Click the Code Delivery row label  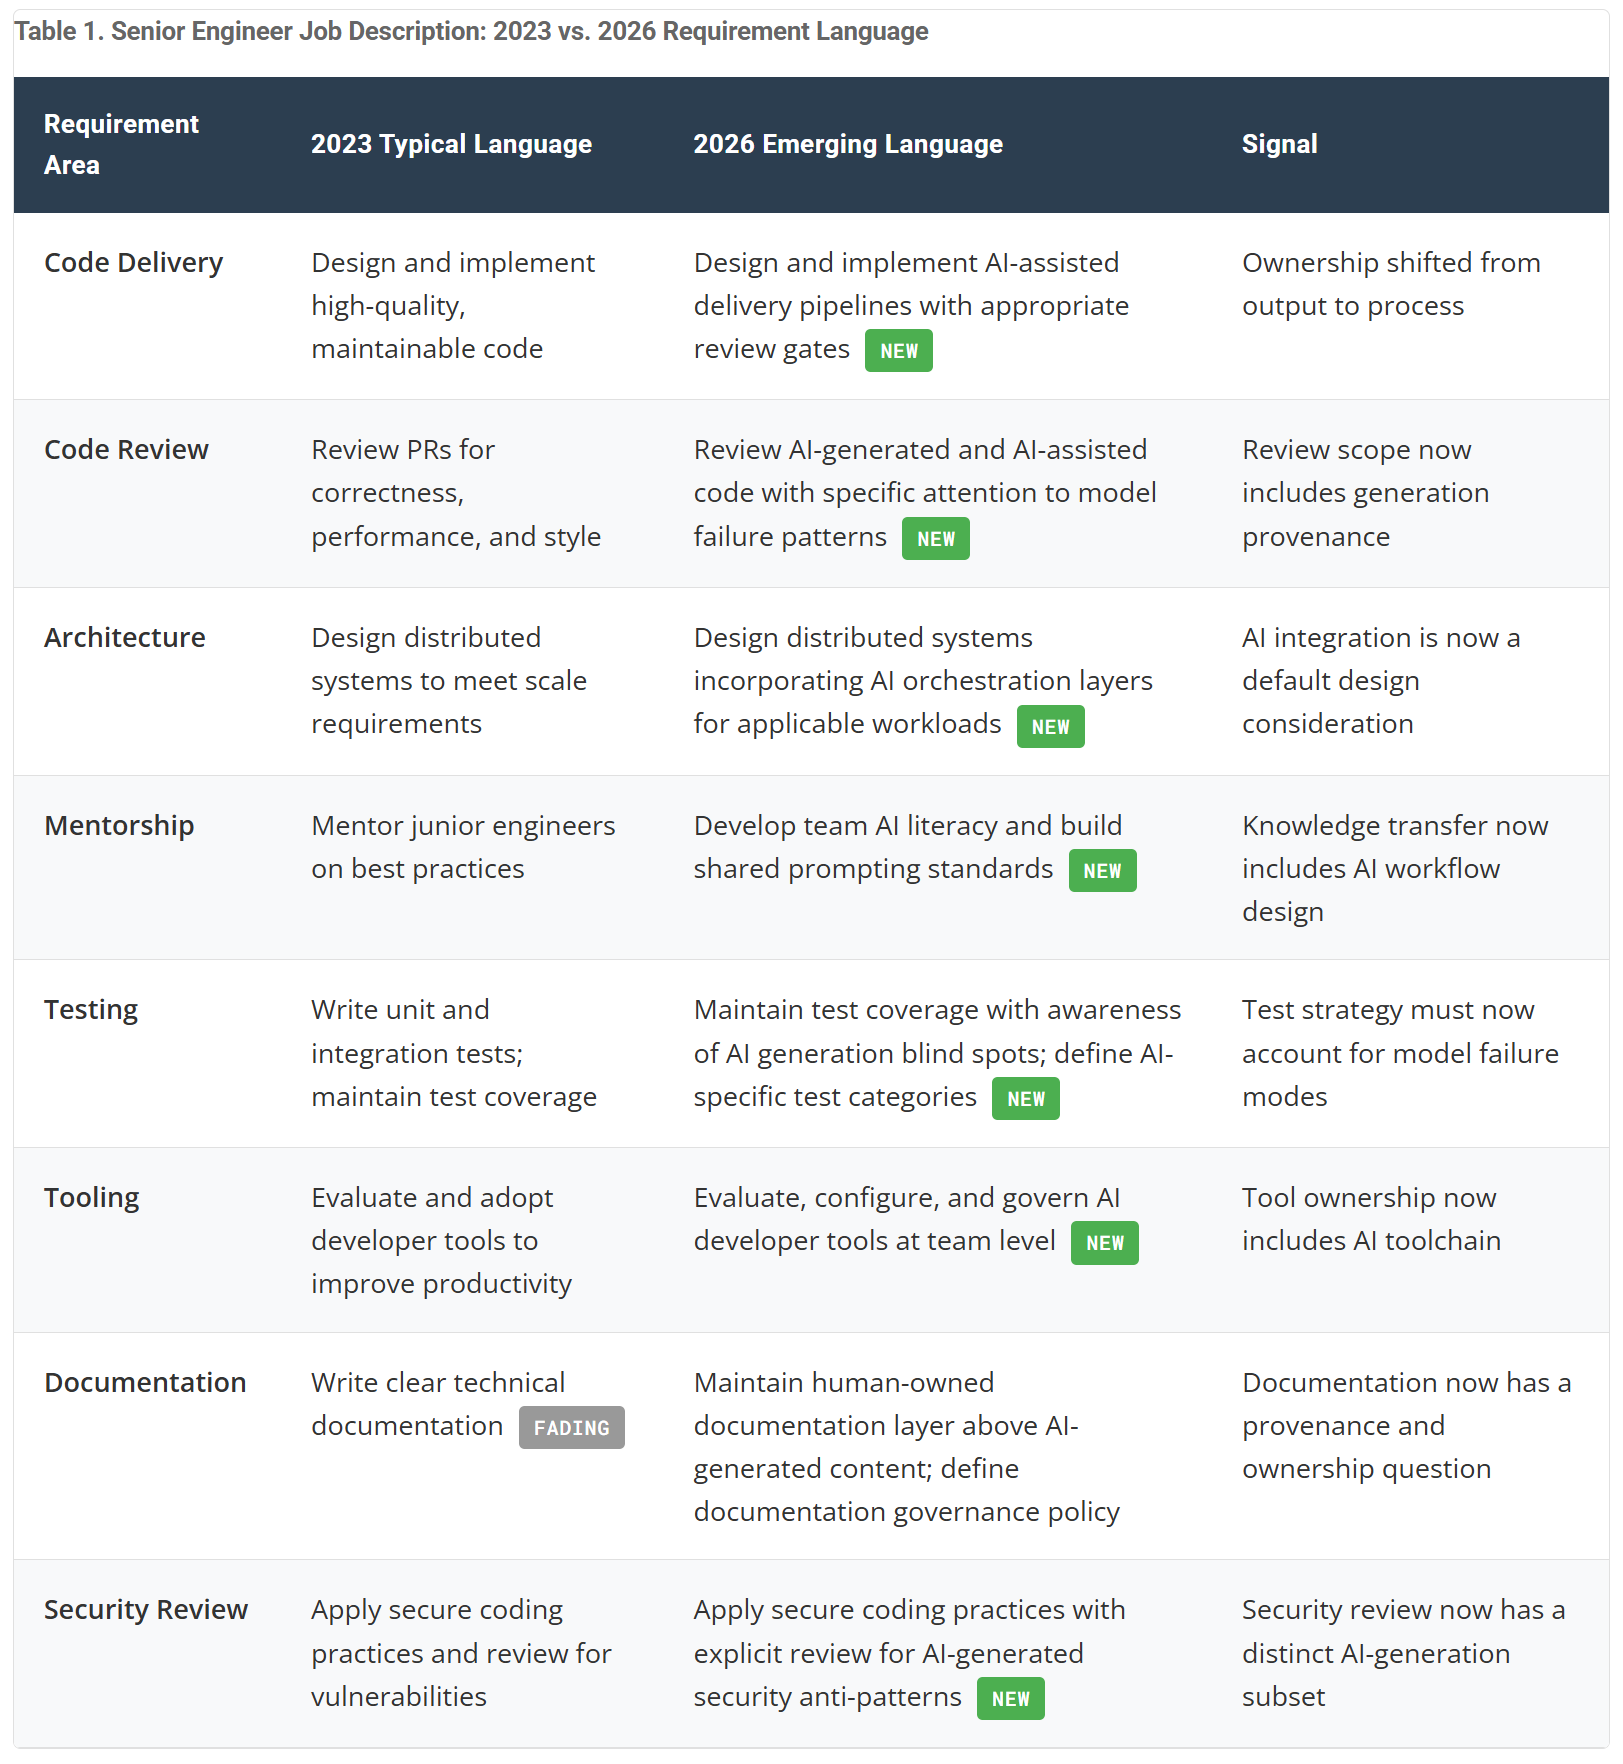[134, 263]
